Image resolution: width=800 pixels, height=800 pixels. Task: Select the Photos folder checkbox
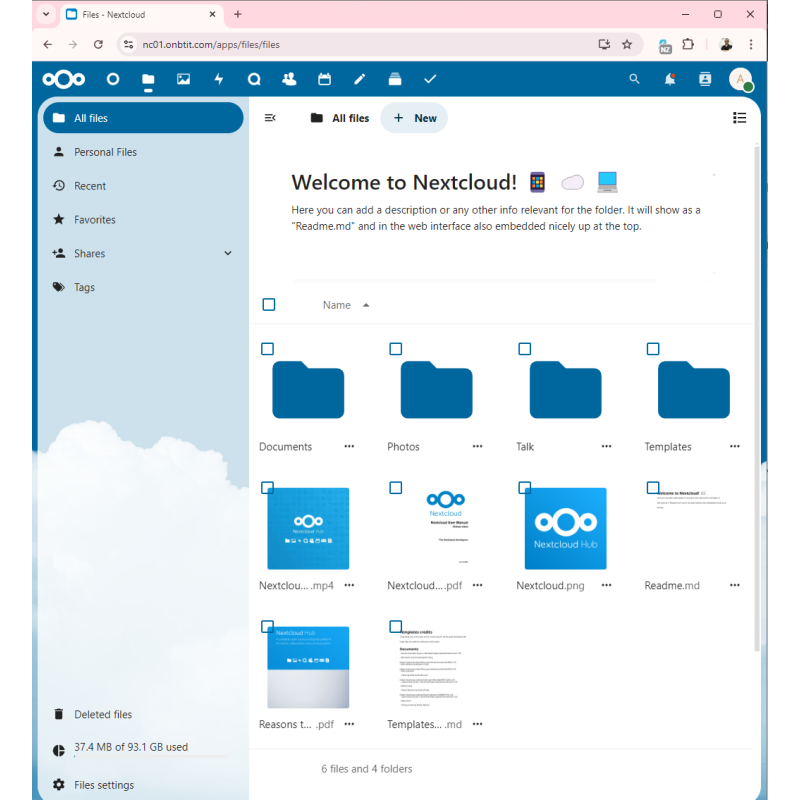click(x=395, y=349)
